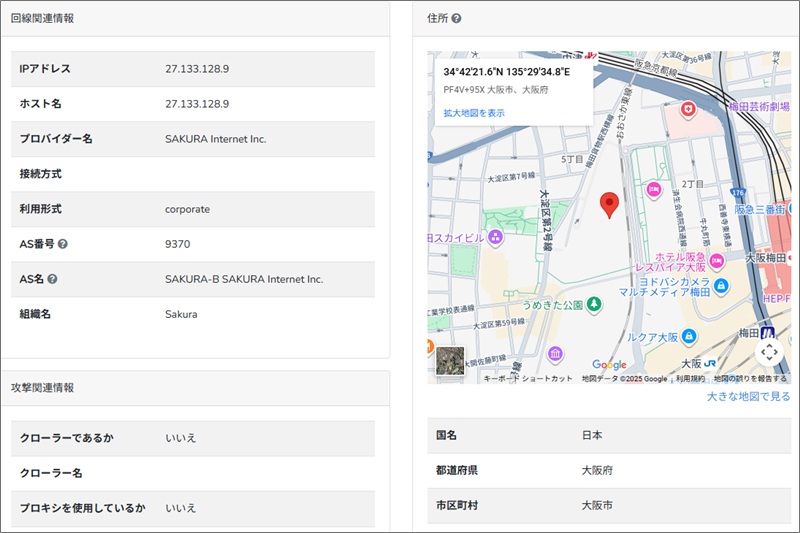The image size is (800, 533).
Task: Open キーボード ショートカット on map footer
Action: click(528, 379)
